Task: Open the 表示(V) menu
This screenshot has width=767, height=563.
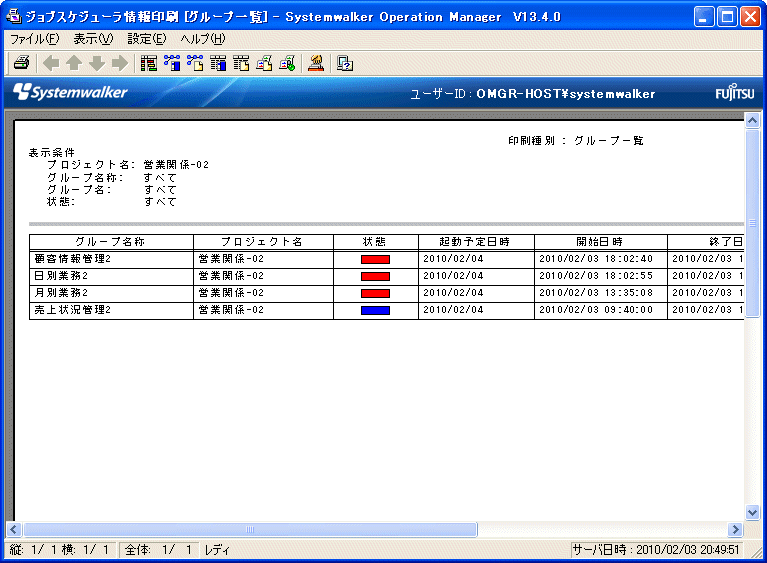Action: pos(93,38)
